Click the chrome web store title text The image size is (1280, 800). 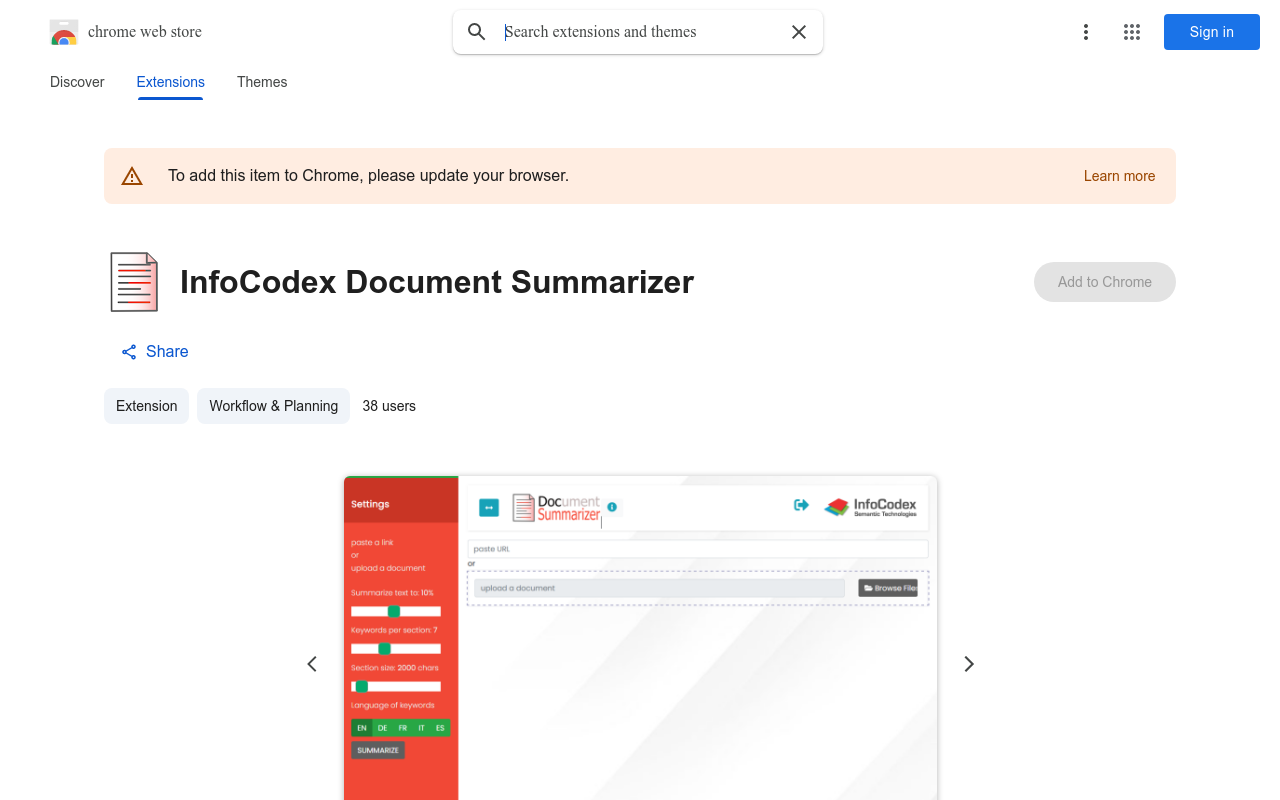pos(145,32)
